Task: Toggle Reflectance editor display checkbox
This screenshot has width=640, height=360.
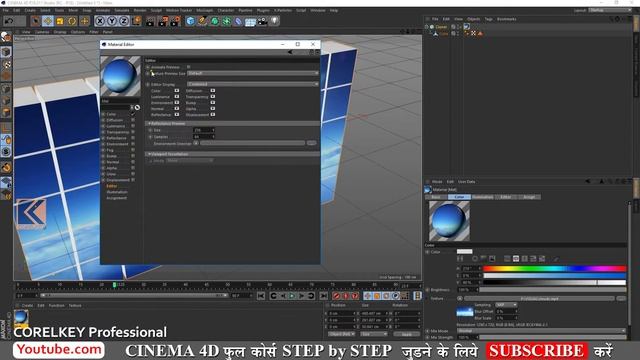Action: (x=177, y=115)
